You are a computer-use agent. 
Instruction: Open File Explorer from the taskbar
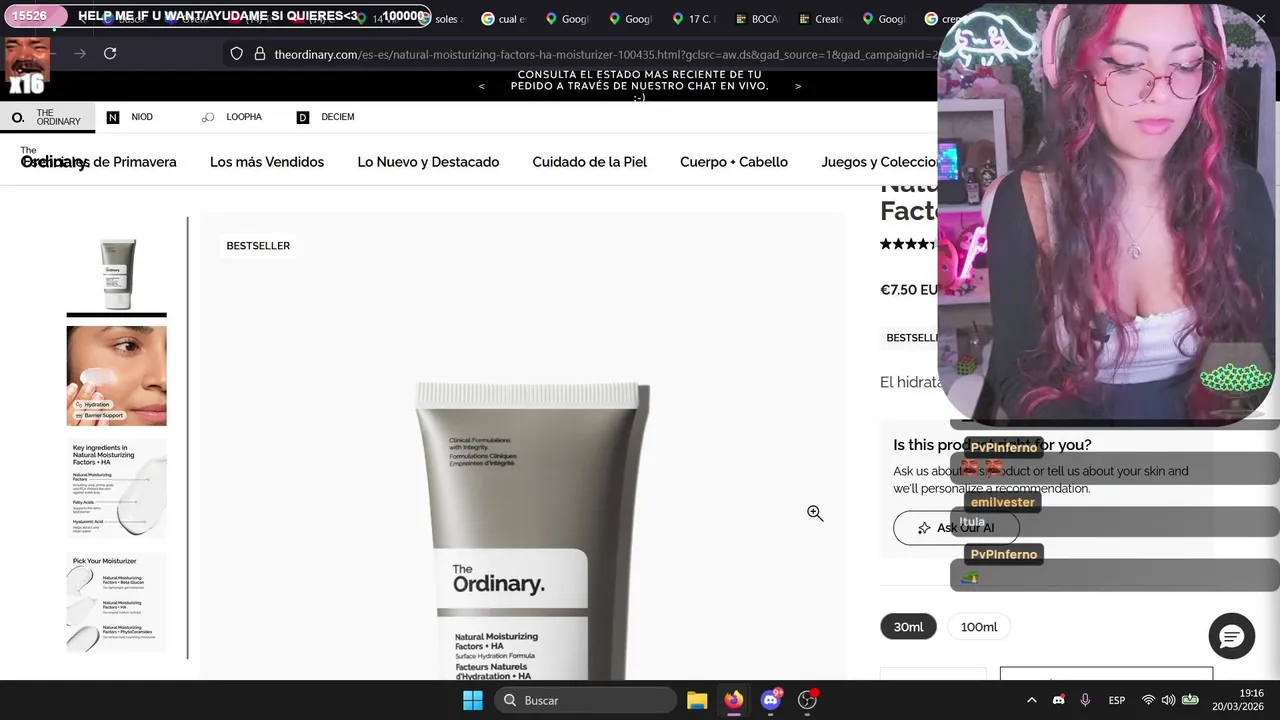pos(697,700)
